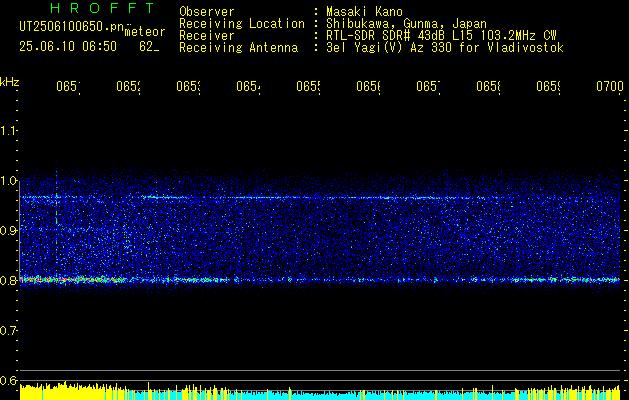Click the 1.1 frequency axis label
The height and width of the screenshot is (400, 629).
click(8, 130)
